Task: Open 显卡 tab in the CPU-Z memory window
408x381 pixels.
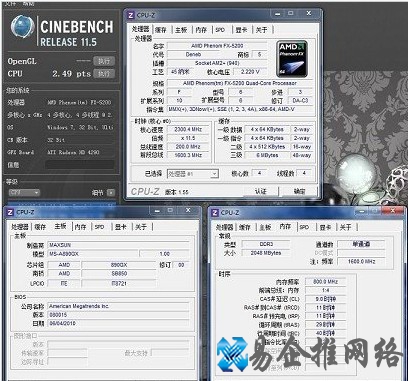Action: tap(325, 227)
